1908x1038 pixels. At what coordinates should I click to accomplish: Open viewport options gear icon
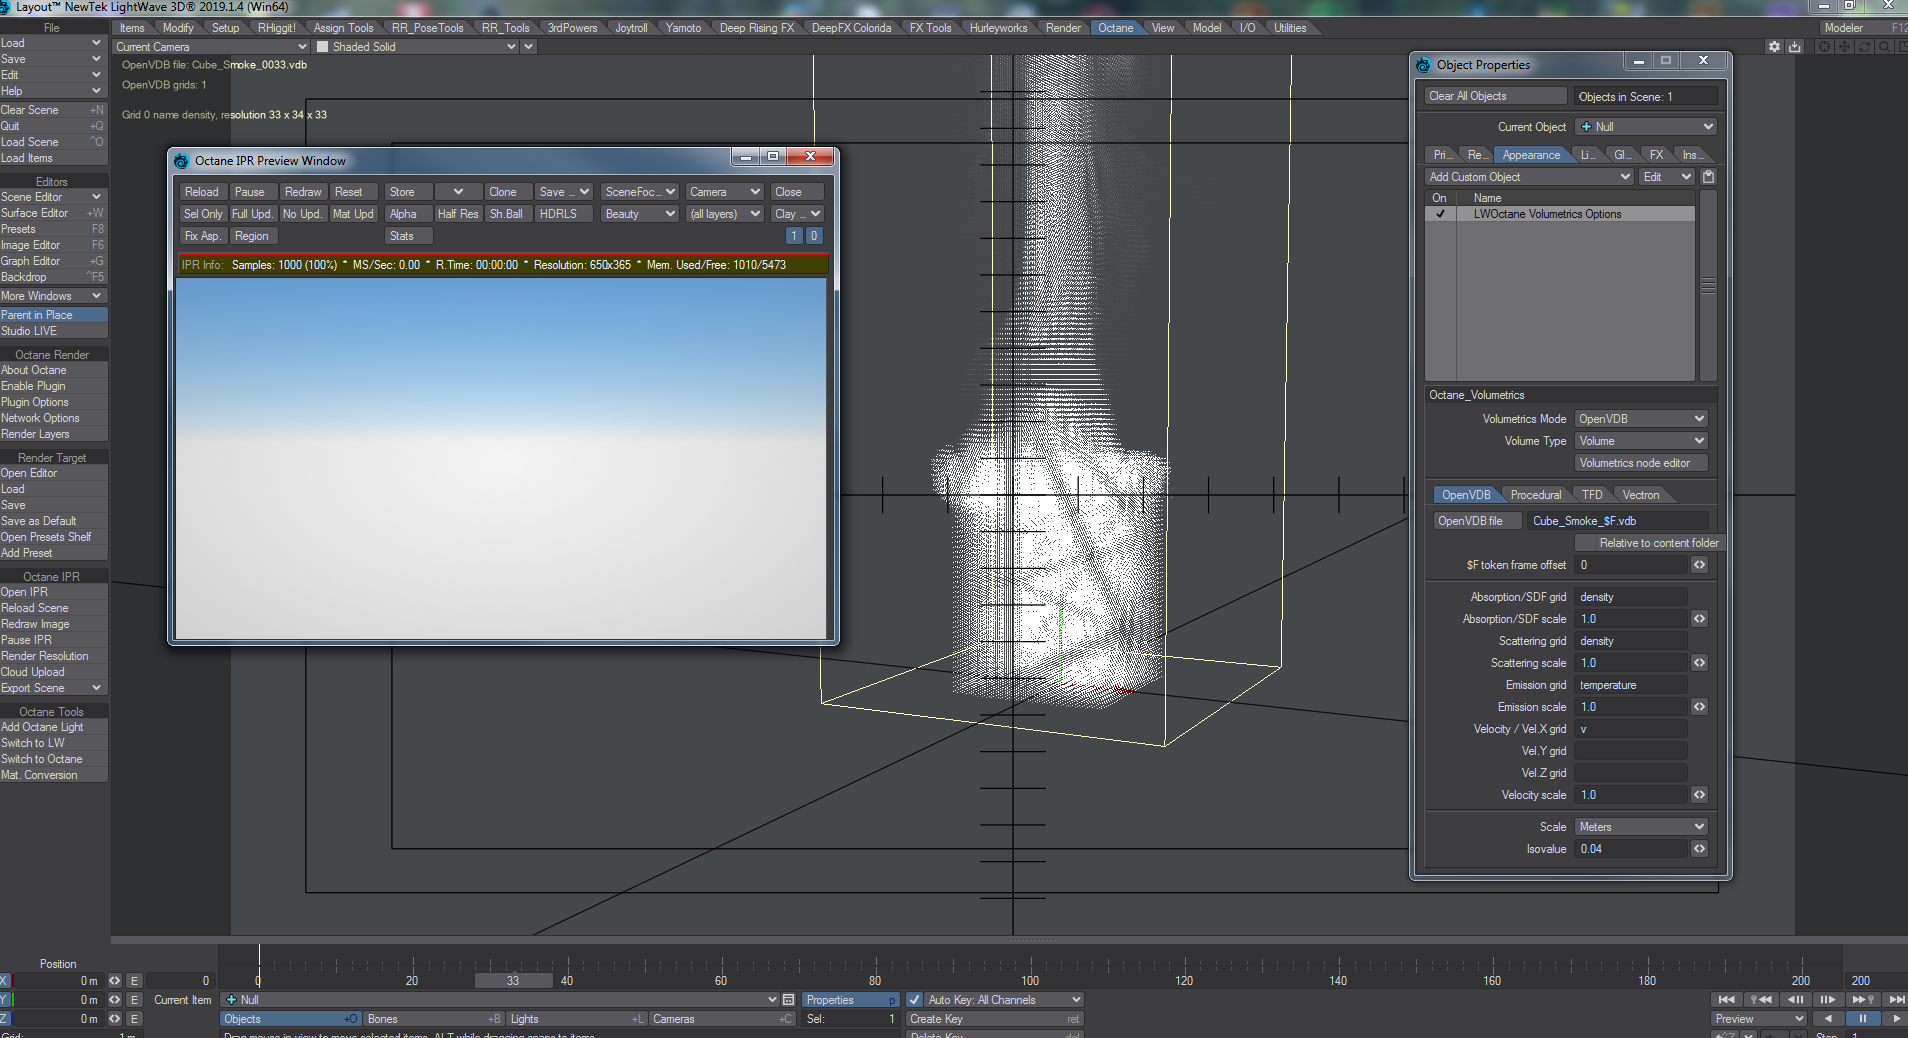point(1774,47)
